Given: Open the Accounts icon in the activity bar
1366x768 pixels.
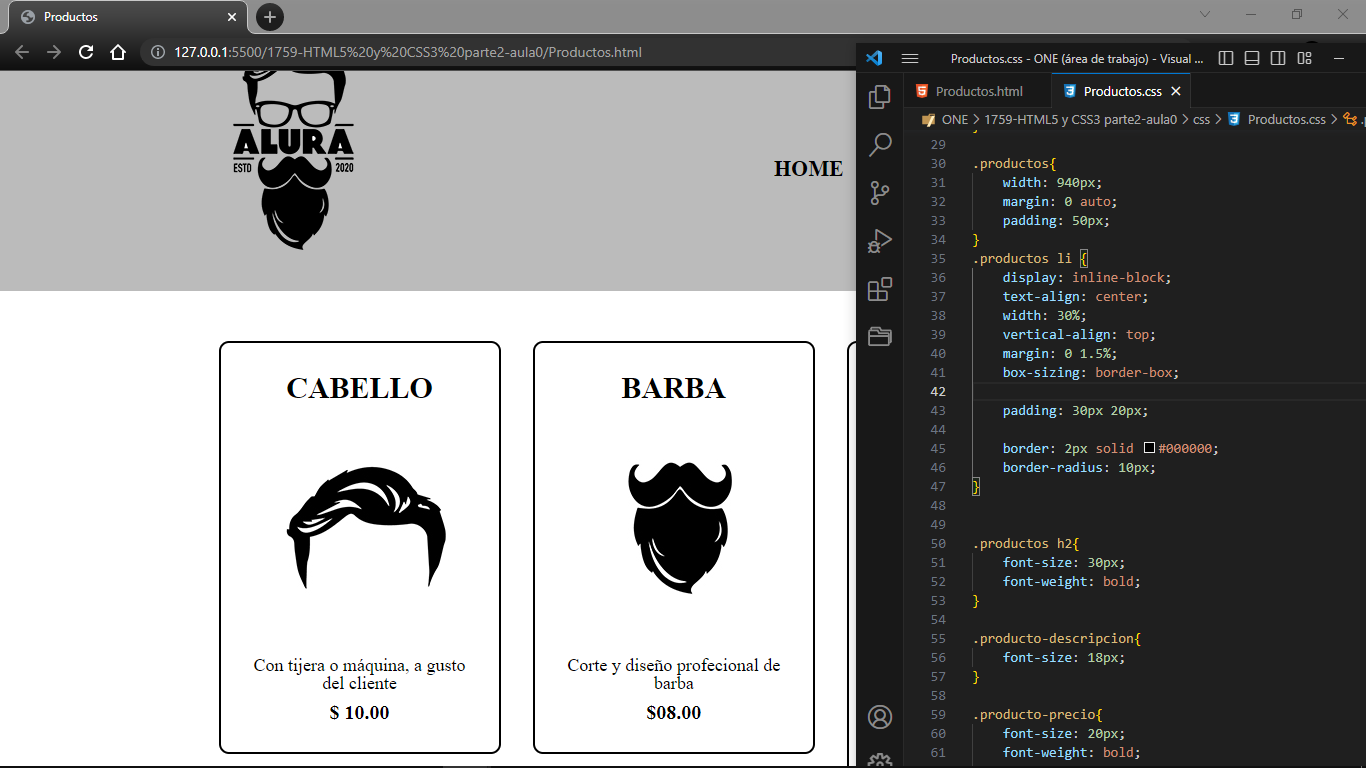Looking at the screenshot, I should tap(879, 717).
